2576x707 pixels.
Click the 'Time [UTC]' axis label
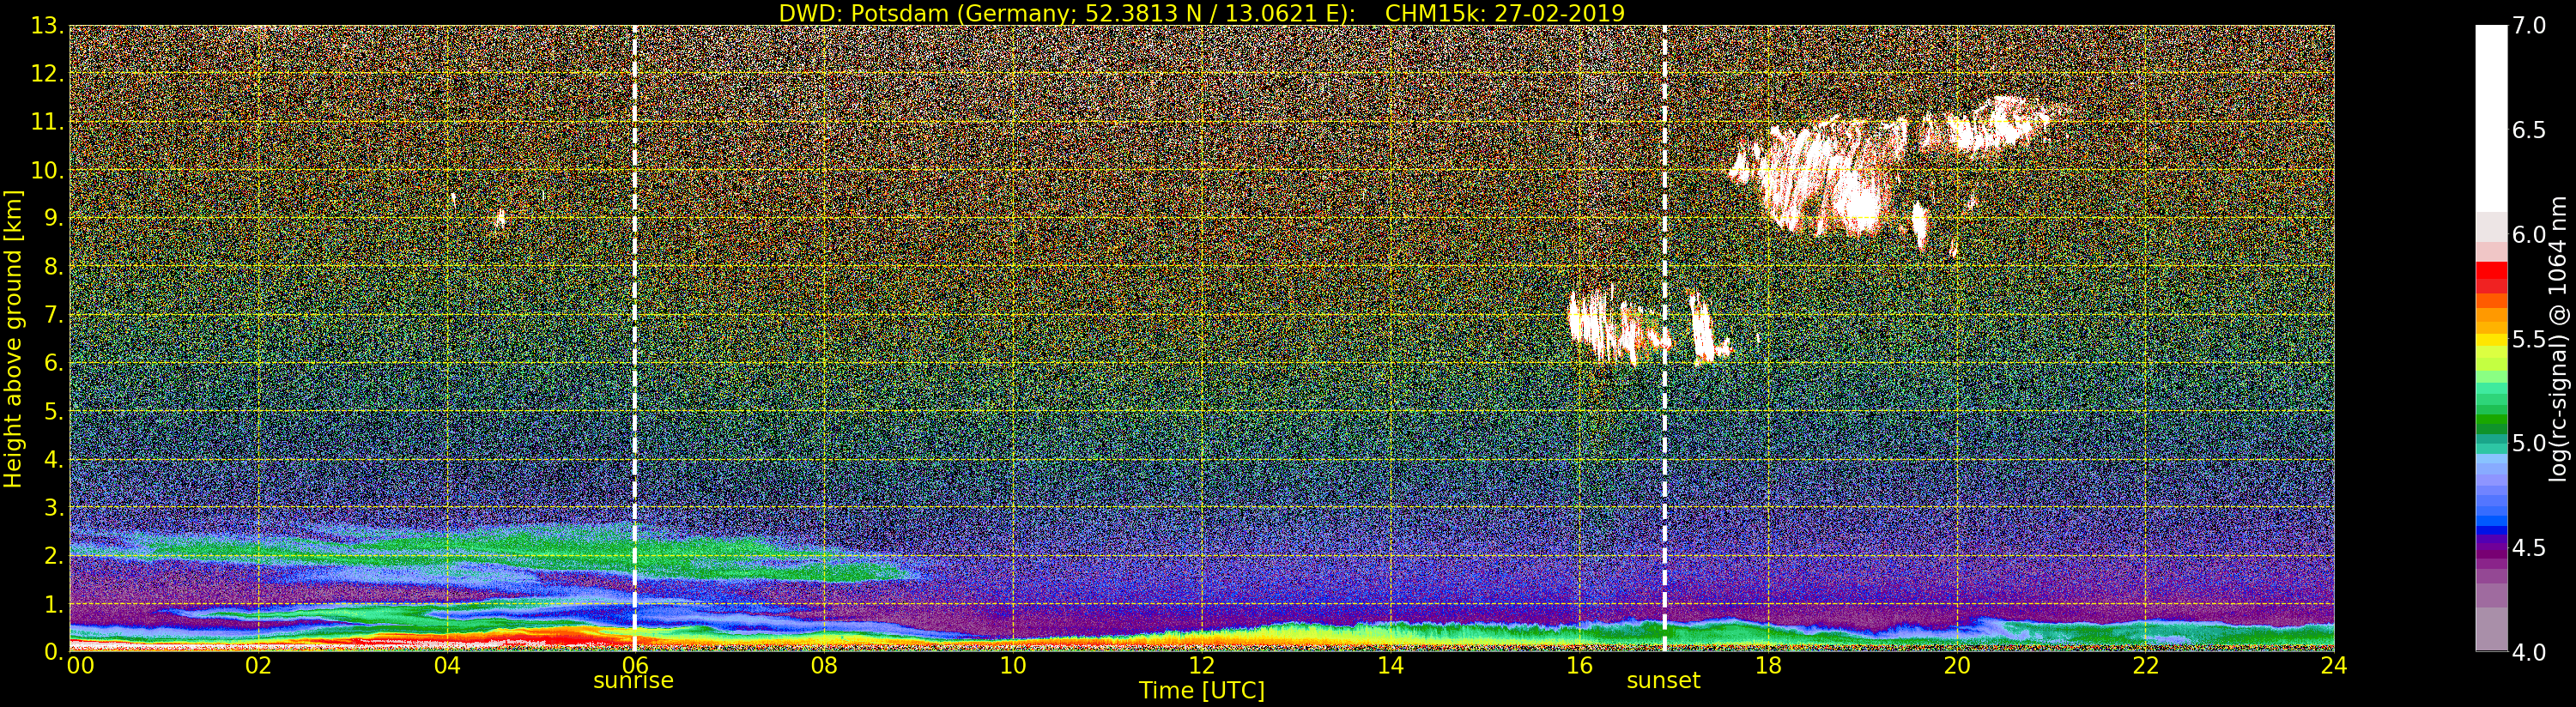click(x=1202, y=690)
